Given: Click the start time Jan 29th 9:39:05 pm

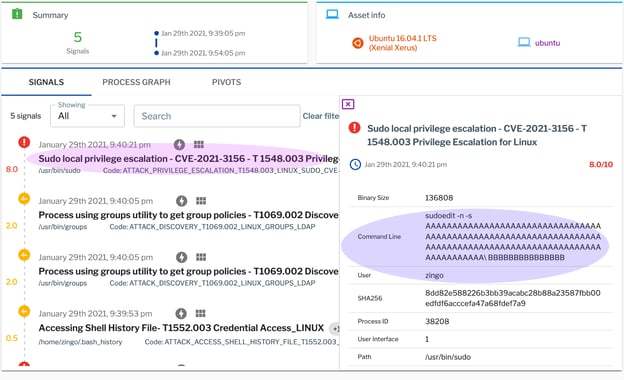Looking at the screenshot, I should click(x=203, y=33).
